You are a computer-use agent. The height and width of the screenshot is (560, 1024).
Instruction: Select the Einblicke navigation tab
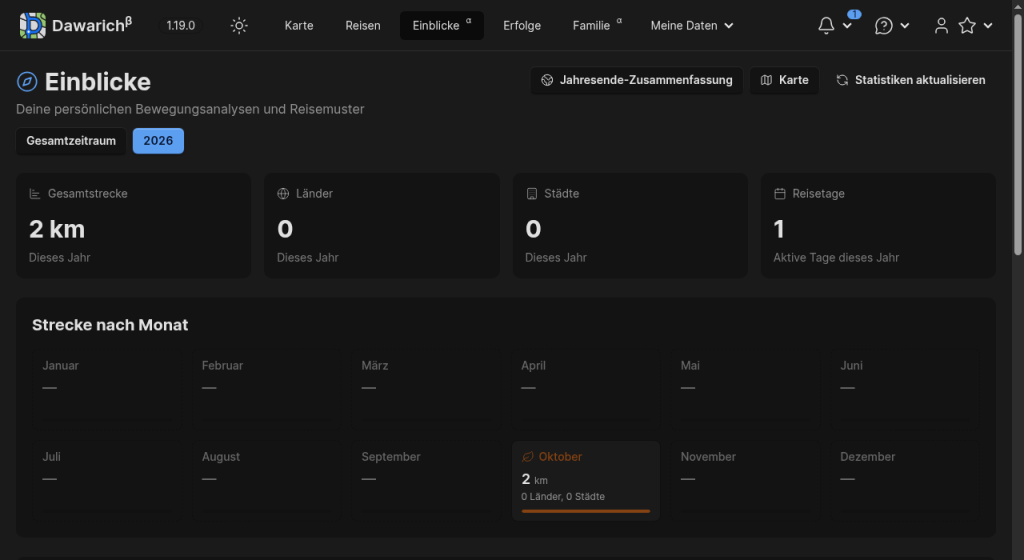coord(441,25)
